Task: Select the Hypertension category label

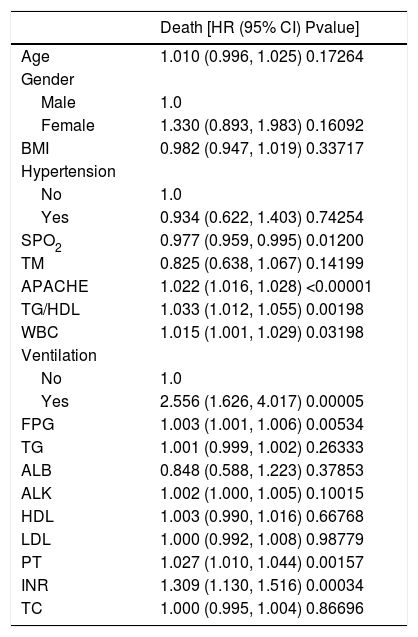Action: pyautogui.click(x=68, y=171)
